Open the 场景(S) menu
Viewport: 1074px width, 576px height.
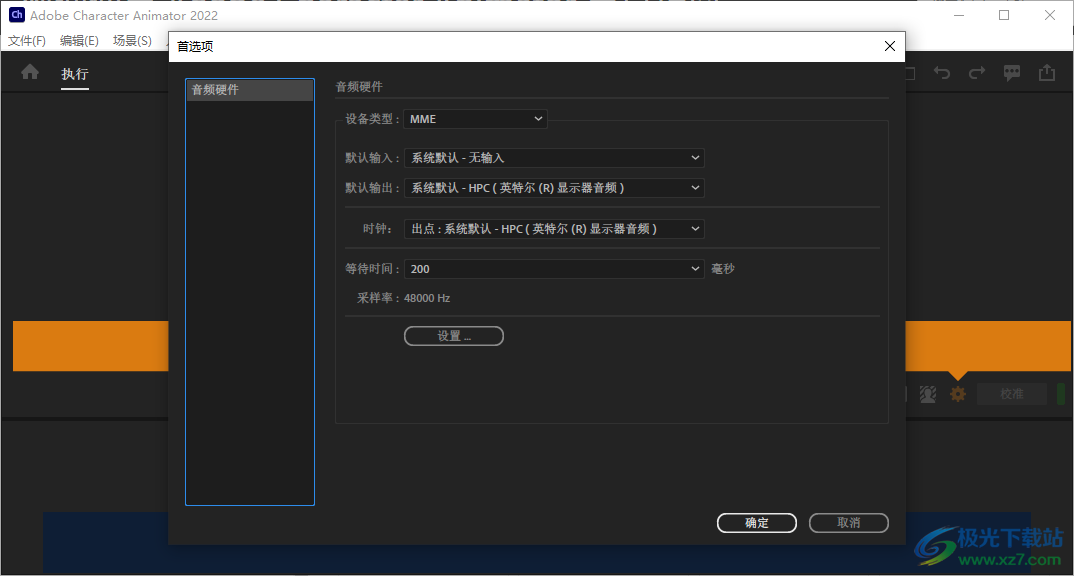(132, 41)
